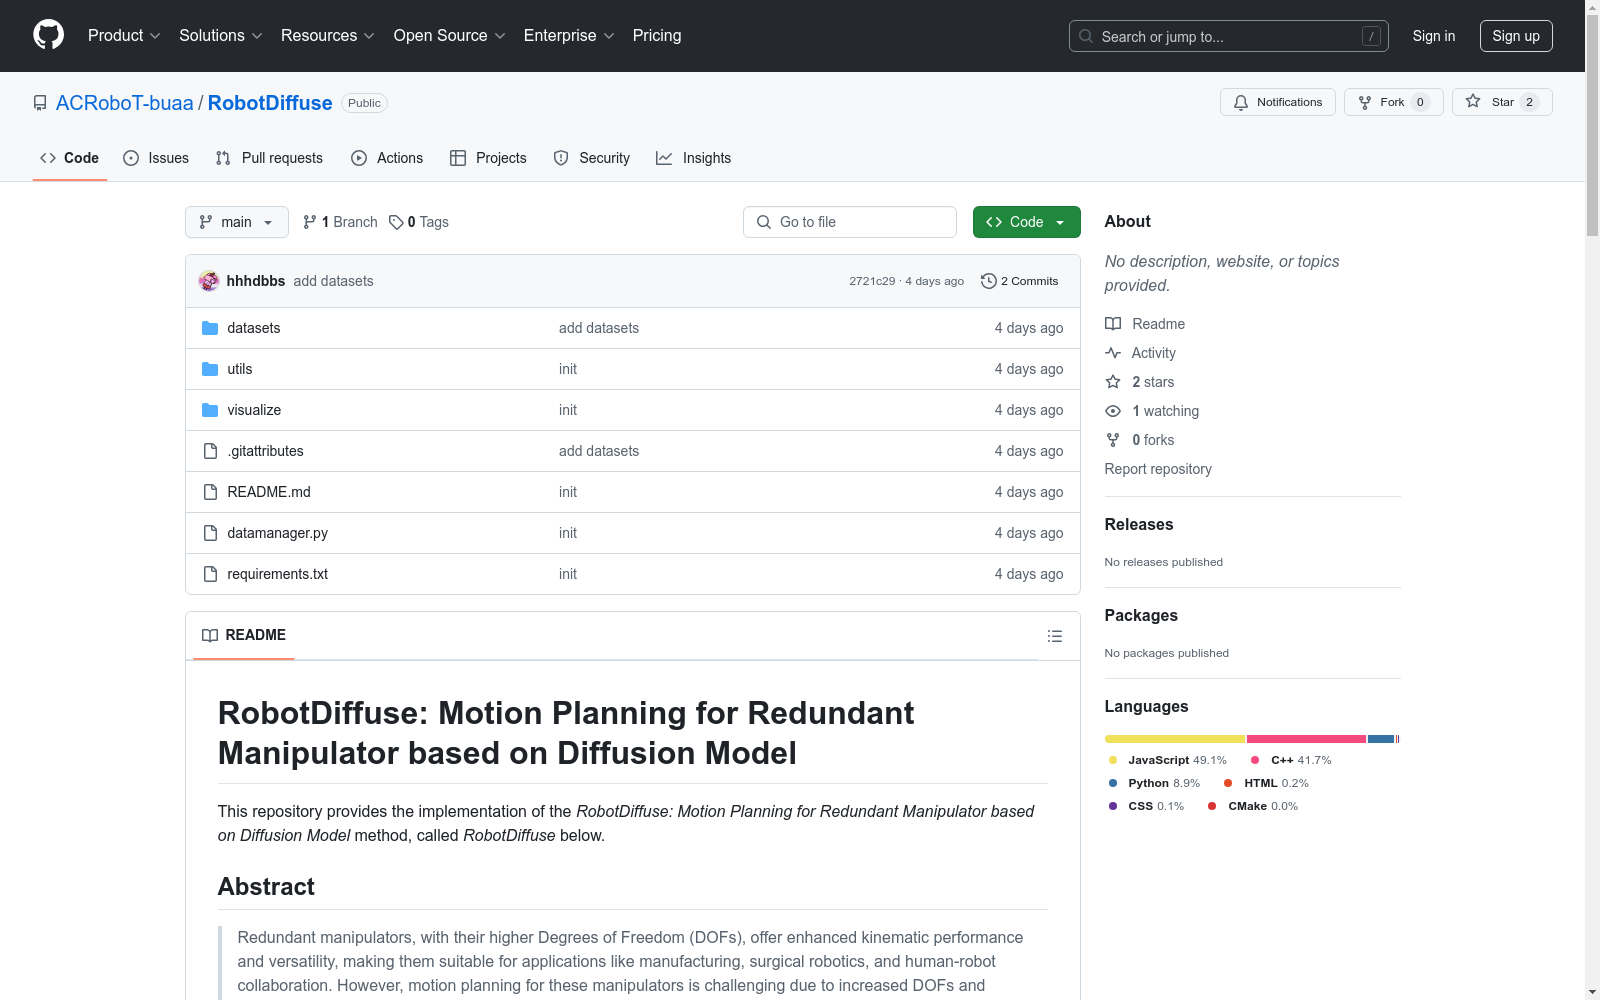Click the datasets folder icon
Viewport: 1600px width, 1000px height.
coord(210,328)
